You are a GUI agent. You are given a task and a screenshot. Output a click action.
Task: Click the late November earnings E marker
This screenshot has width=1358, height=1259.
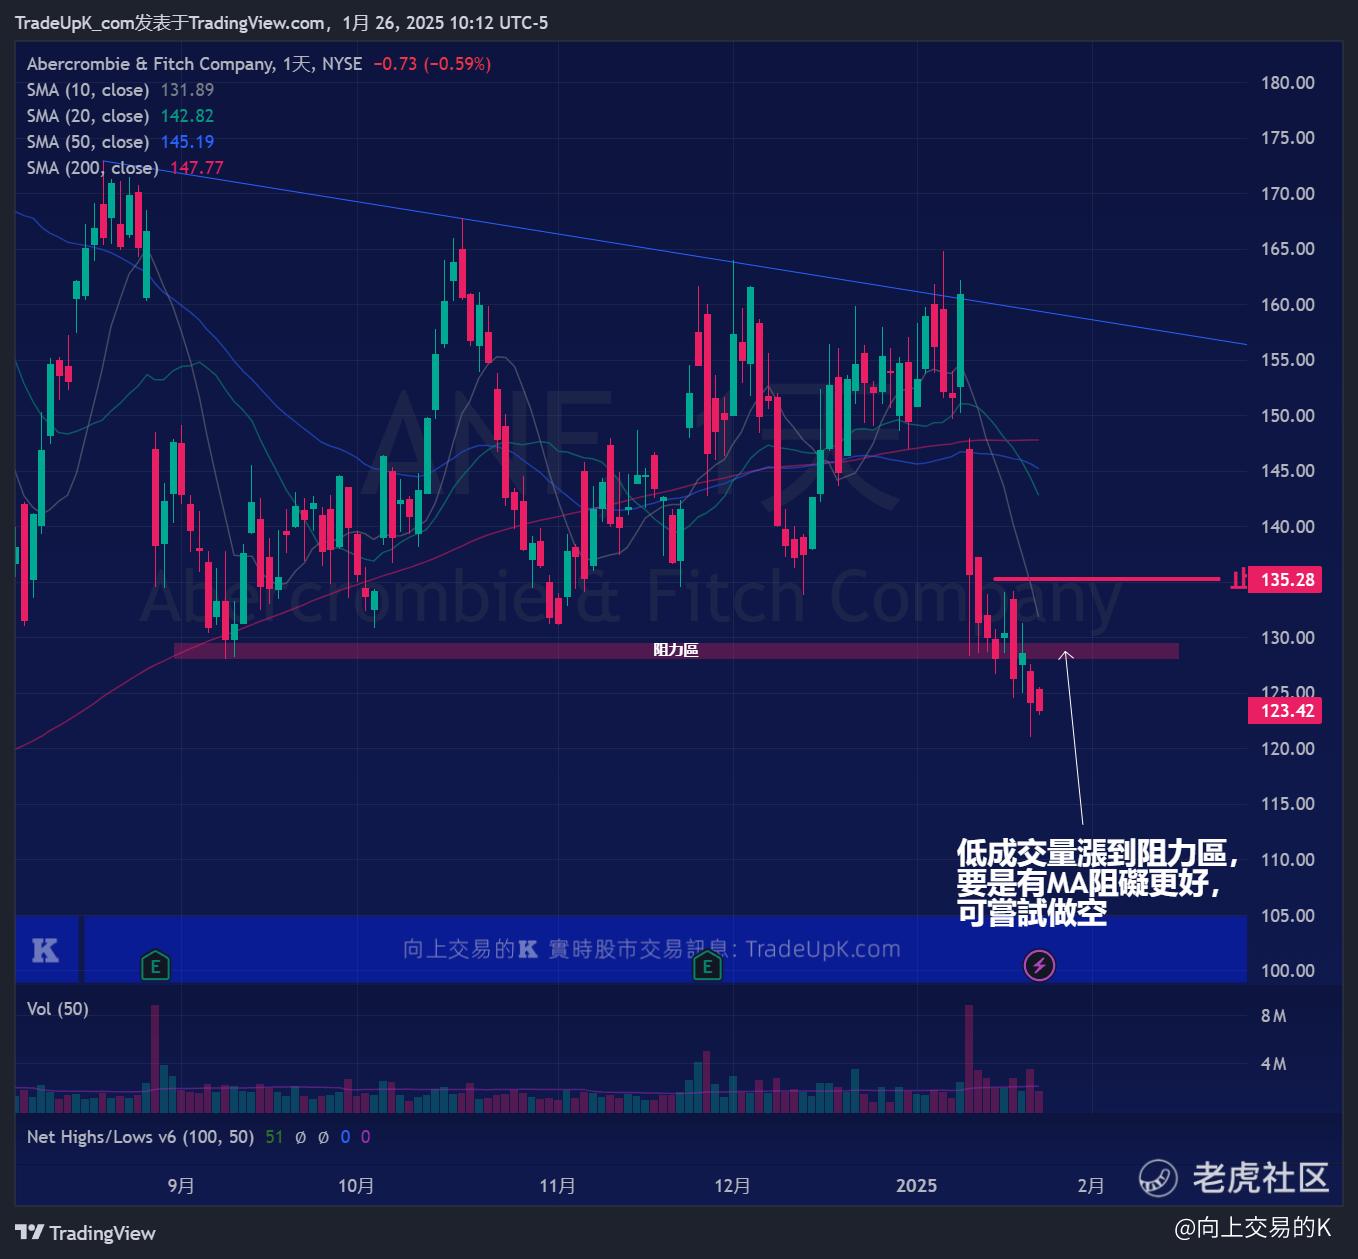point(707,966)
